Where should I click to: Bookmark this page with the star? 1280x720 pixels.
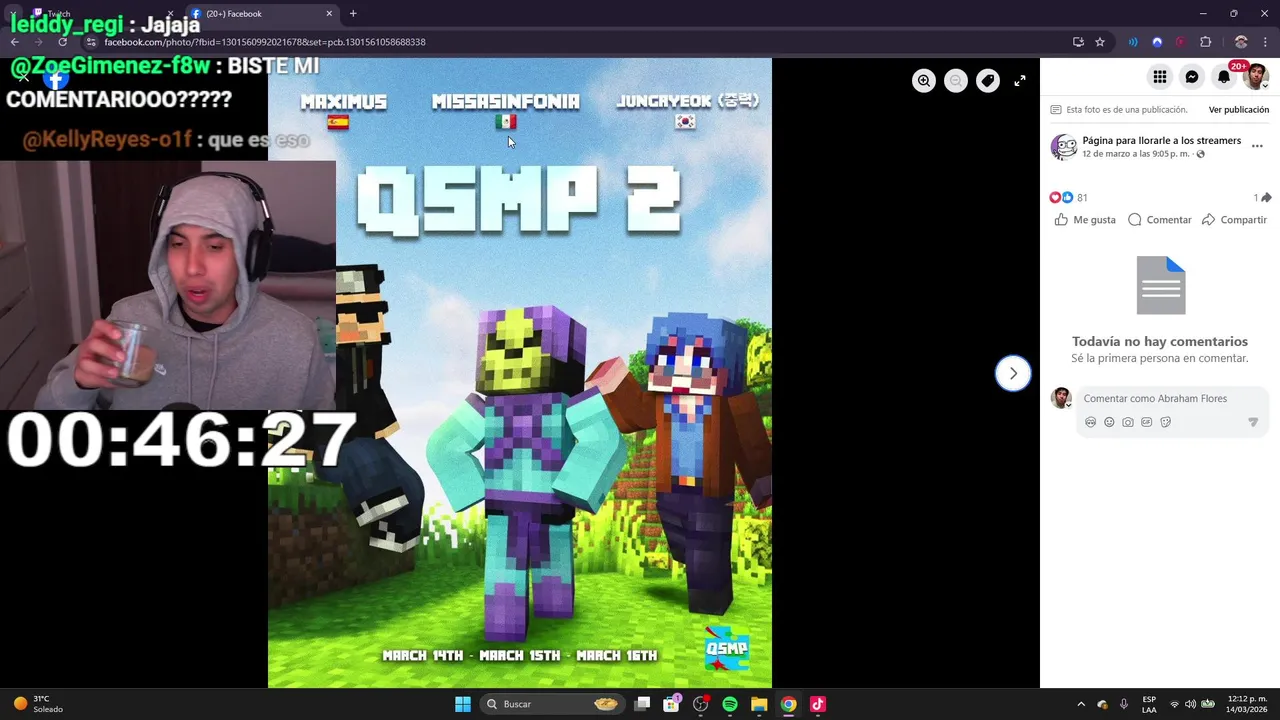pos(1100,42)
